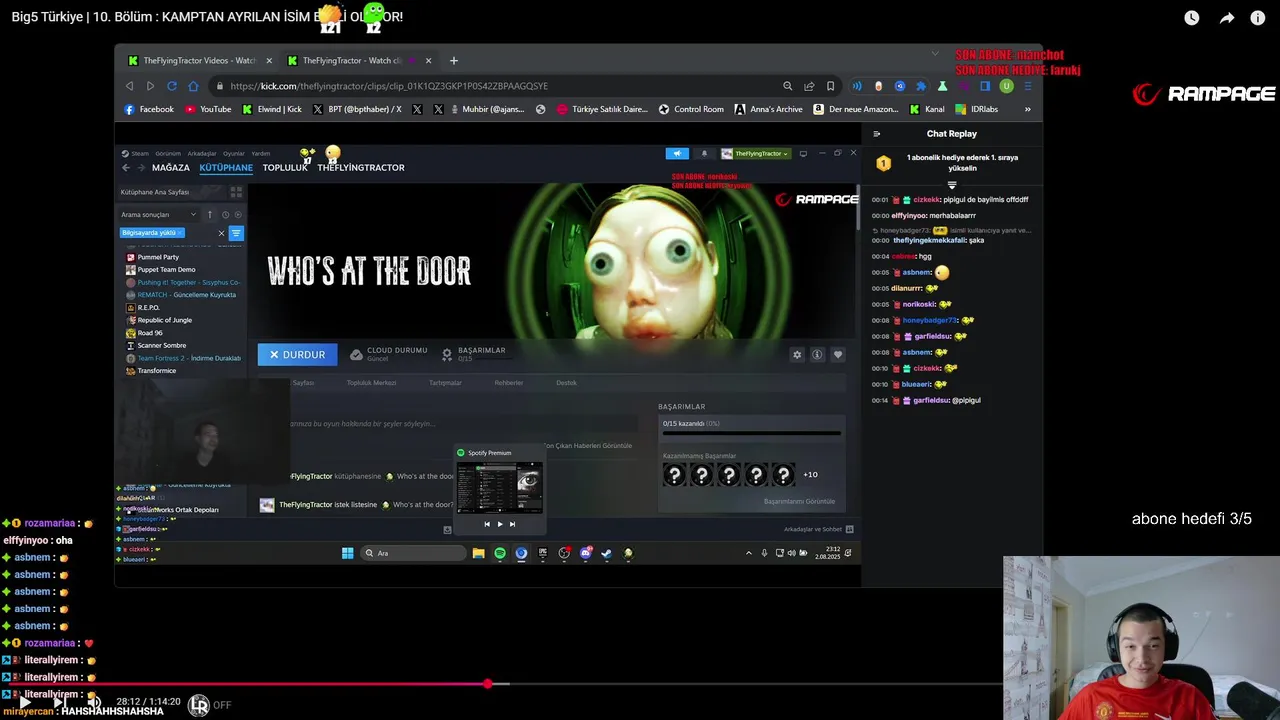Click the DURDUR button to stop game
Image resolution: width=1280 pixels, height=720 pixels.
coord(297,355)
